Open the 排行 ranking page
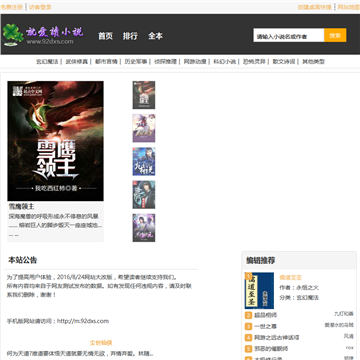Image resolution: width=360 pixels, height=360 pixels. pos(130,36)
